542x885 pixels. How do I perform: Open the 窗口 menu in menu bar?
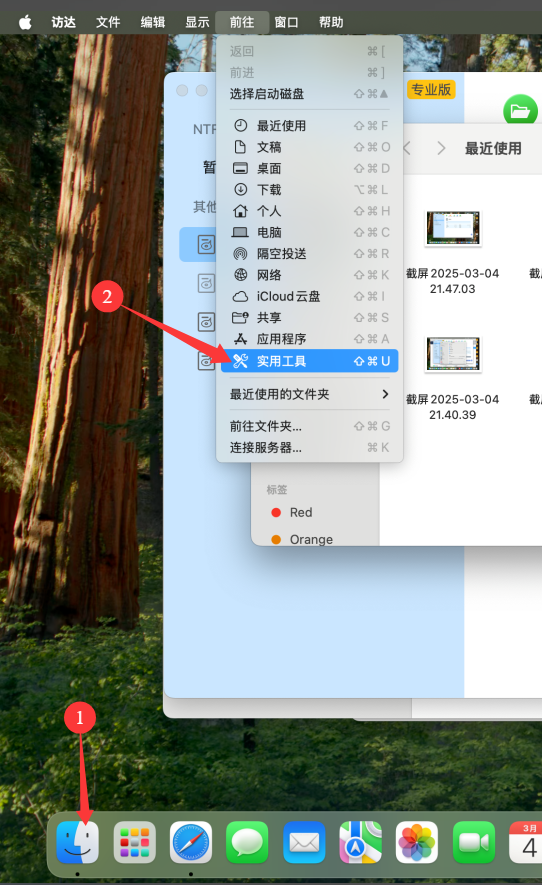(x=286, y=22)
